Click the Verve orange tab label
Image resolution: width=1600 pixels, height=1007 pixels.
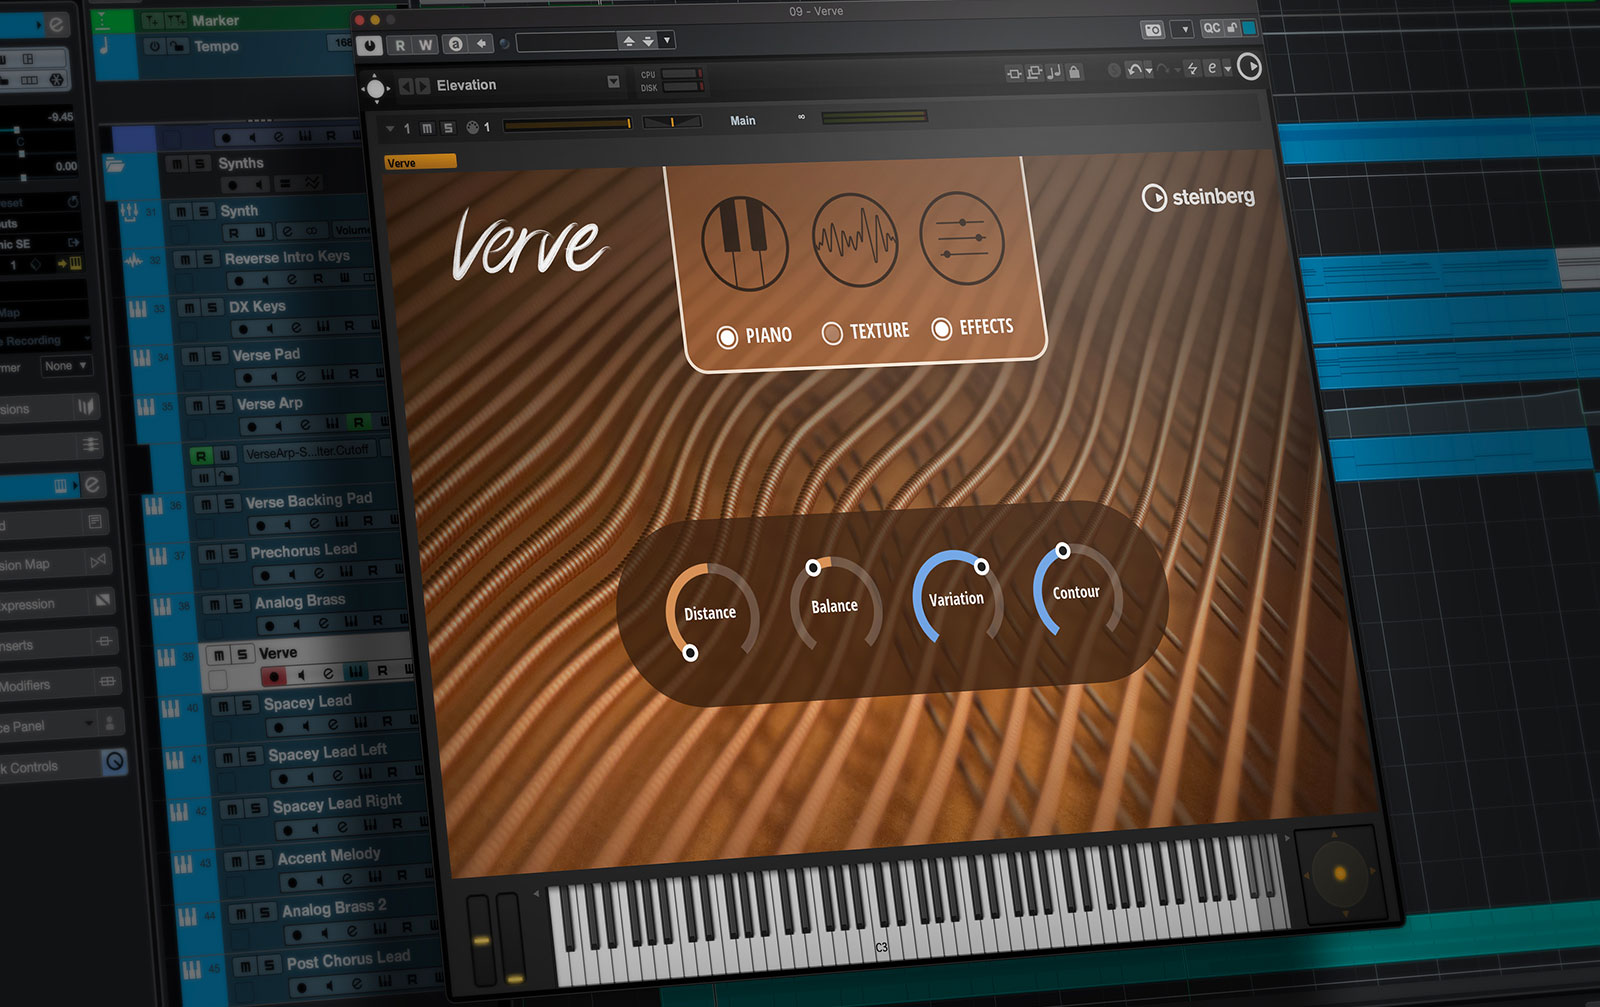(420, 162)
